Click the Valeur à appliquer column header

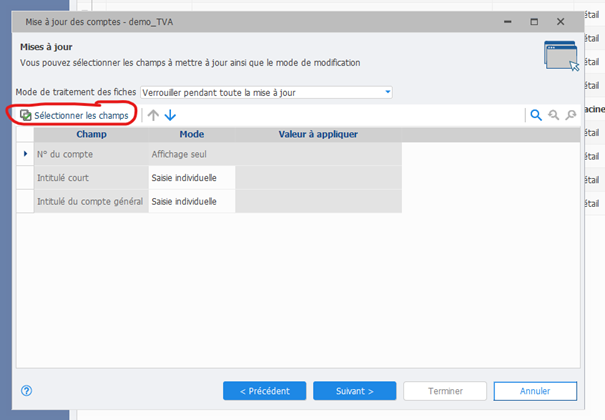click(317, 133)
